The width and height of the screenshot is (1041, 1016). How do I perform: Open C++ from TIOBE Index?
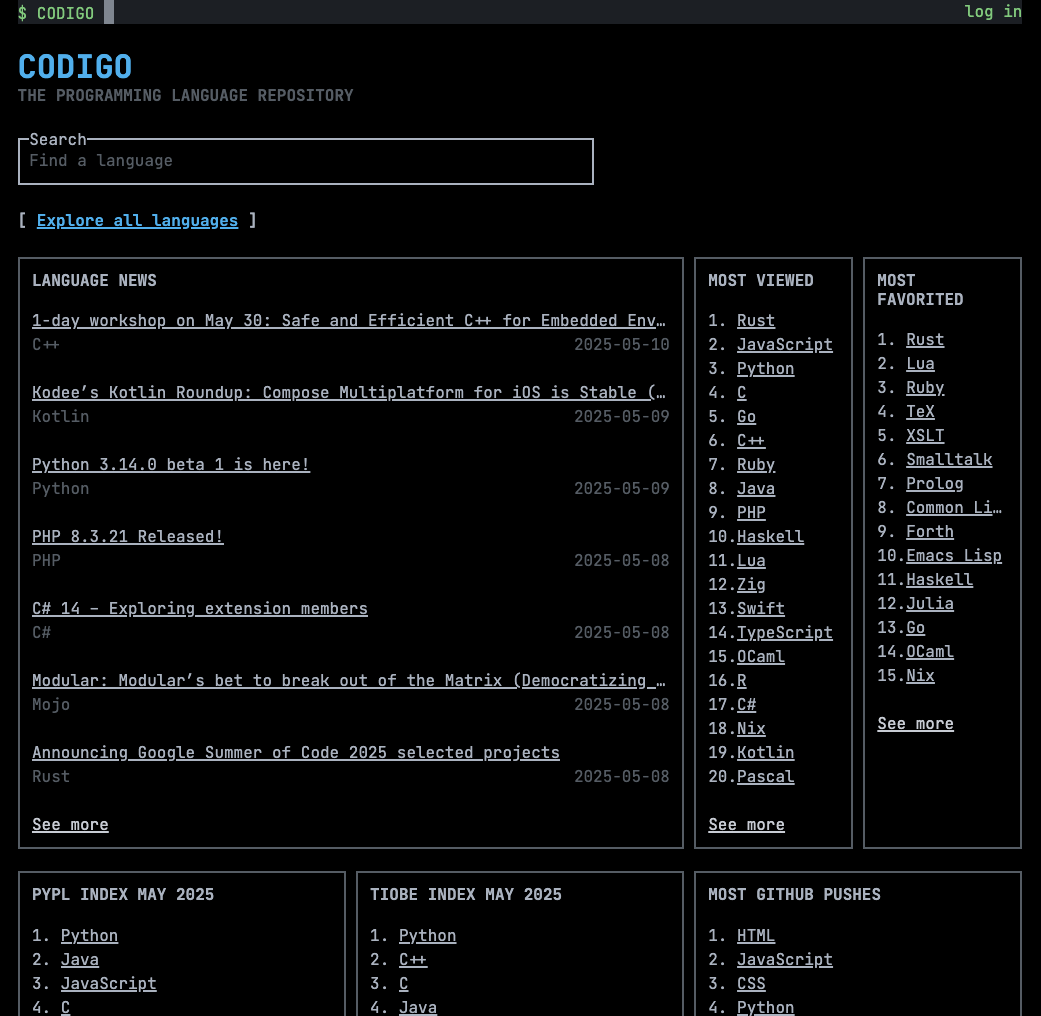point(412,959)
